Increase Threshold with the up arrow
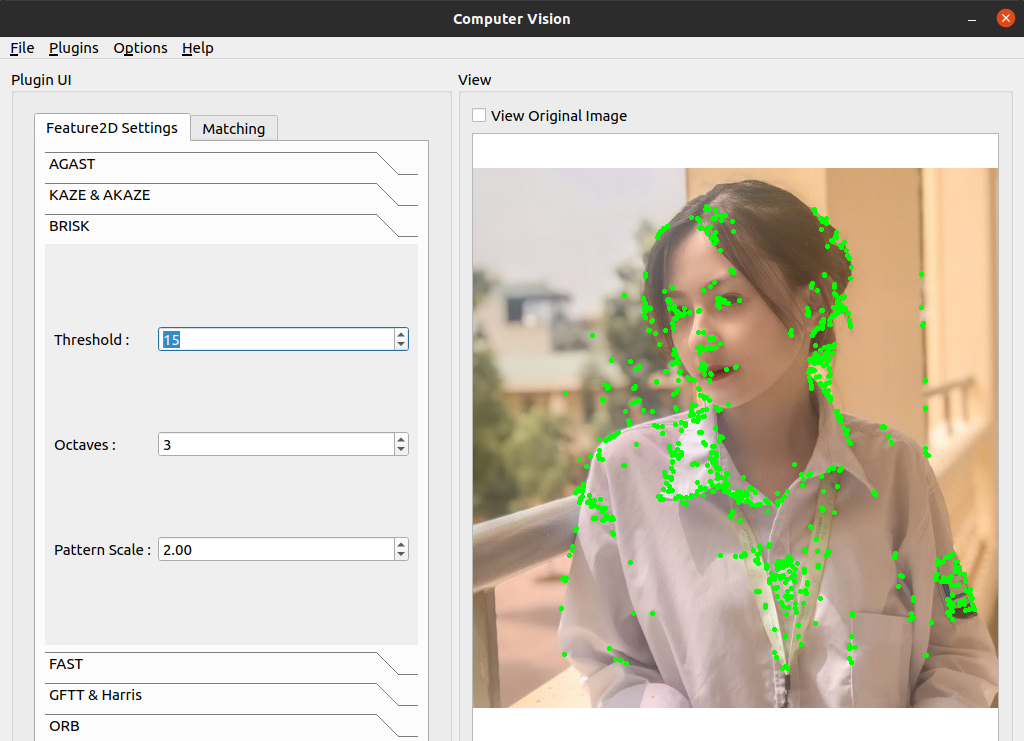Viewport: 1024px width, 741px height. coord(401,334)
